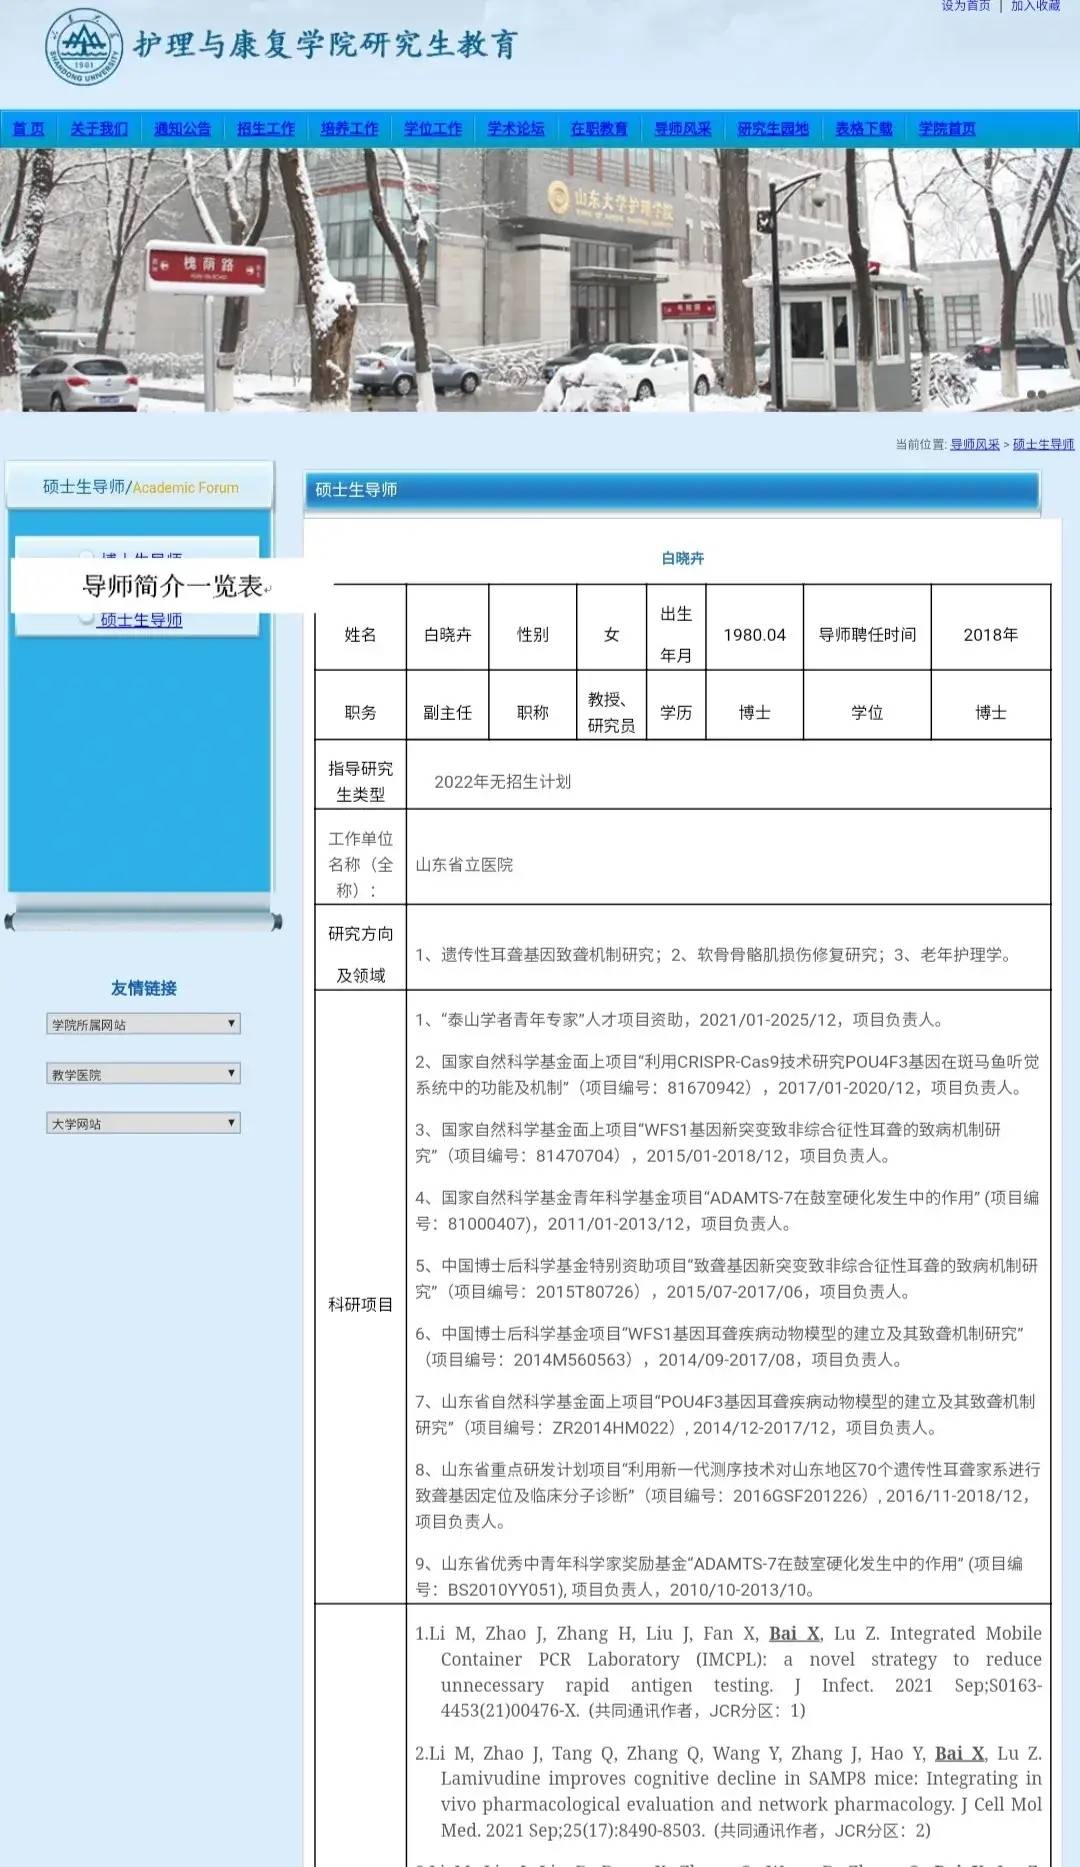This screenshot has height=1867, width=1080.
Task: Open the 通知公告 menu item
Action: coord(183,129)
